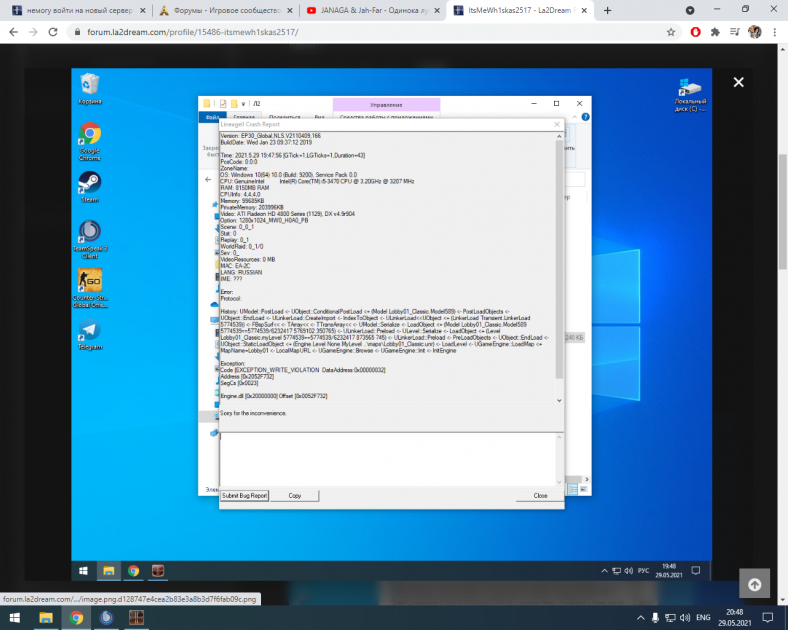Expand hidden system tray icons chevron
Viewport: 788px width, 630px height.
[x=640, y=617]
